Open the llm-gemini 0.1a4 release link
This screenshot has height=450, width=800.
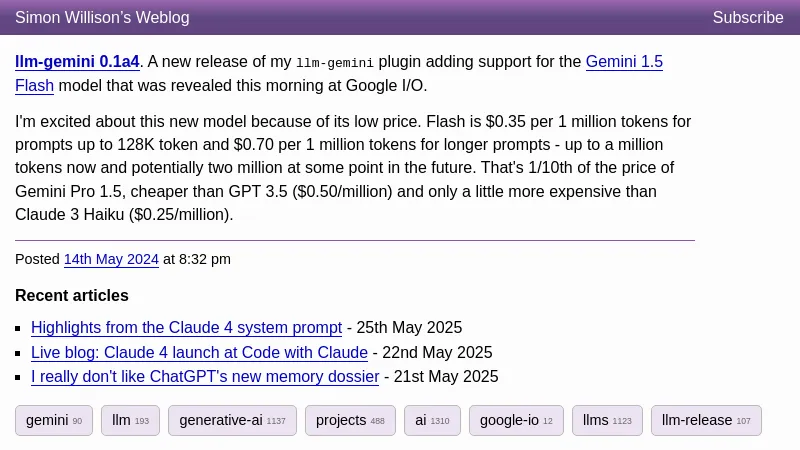[x=77, y=62]
